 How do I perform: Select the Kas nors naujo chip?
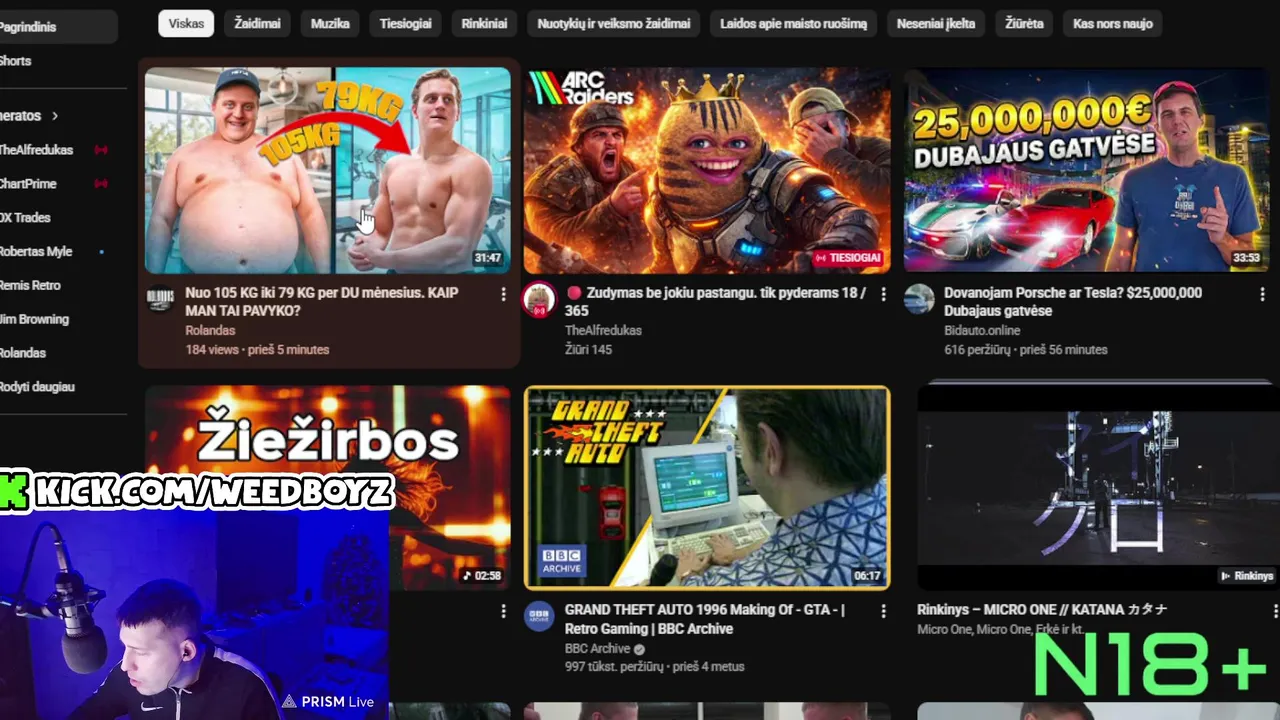point(1112,23)
